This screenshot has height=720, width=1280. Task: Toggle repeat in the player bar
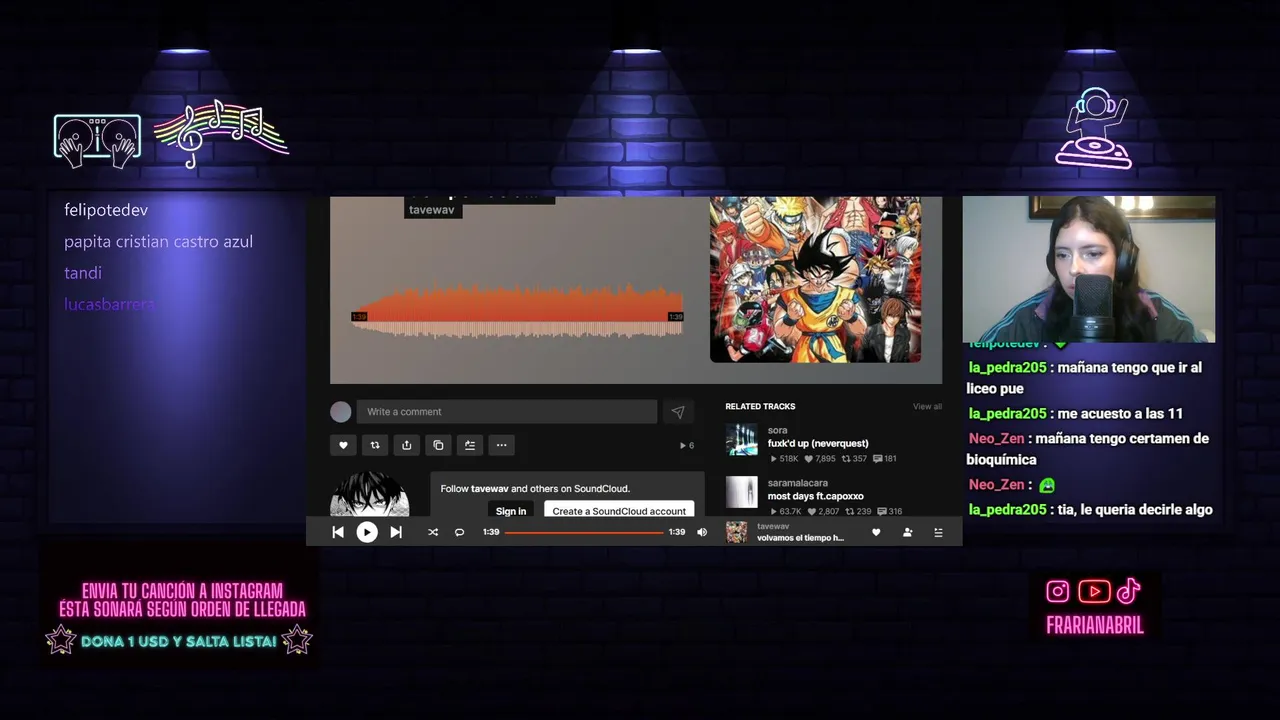[x=459, y=532]
